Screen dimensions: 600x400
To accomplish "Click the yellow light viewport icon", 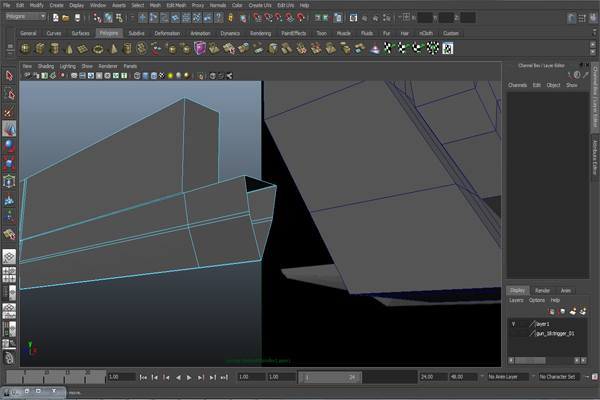I will [x=170, y=76].
